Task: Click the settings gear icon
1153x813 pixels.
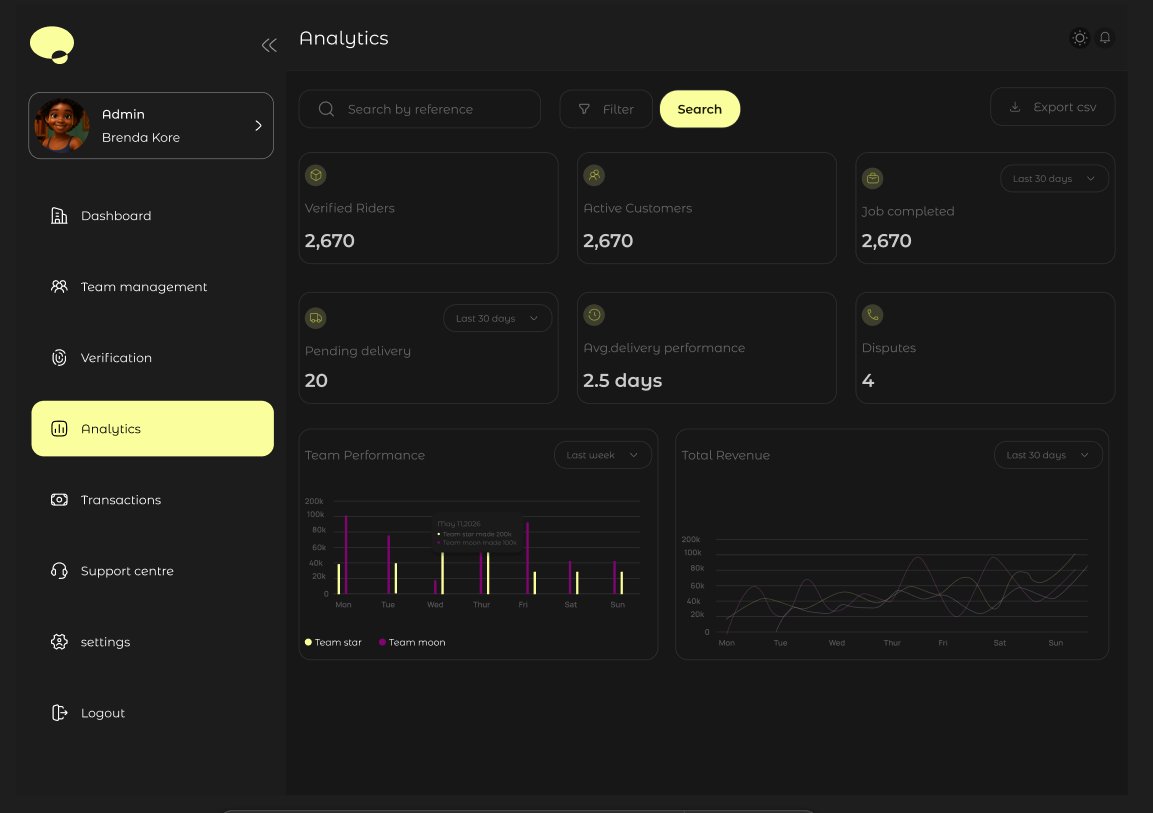Action: (59, 642)
